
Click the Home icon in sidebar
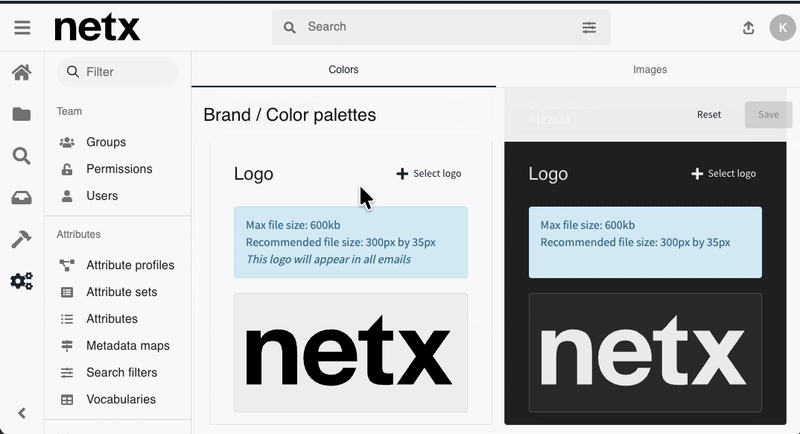pyautogui.click(x=21, y=72)
